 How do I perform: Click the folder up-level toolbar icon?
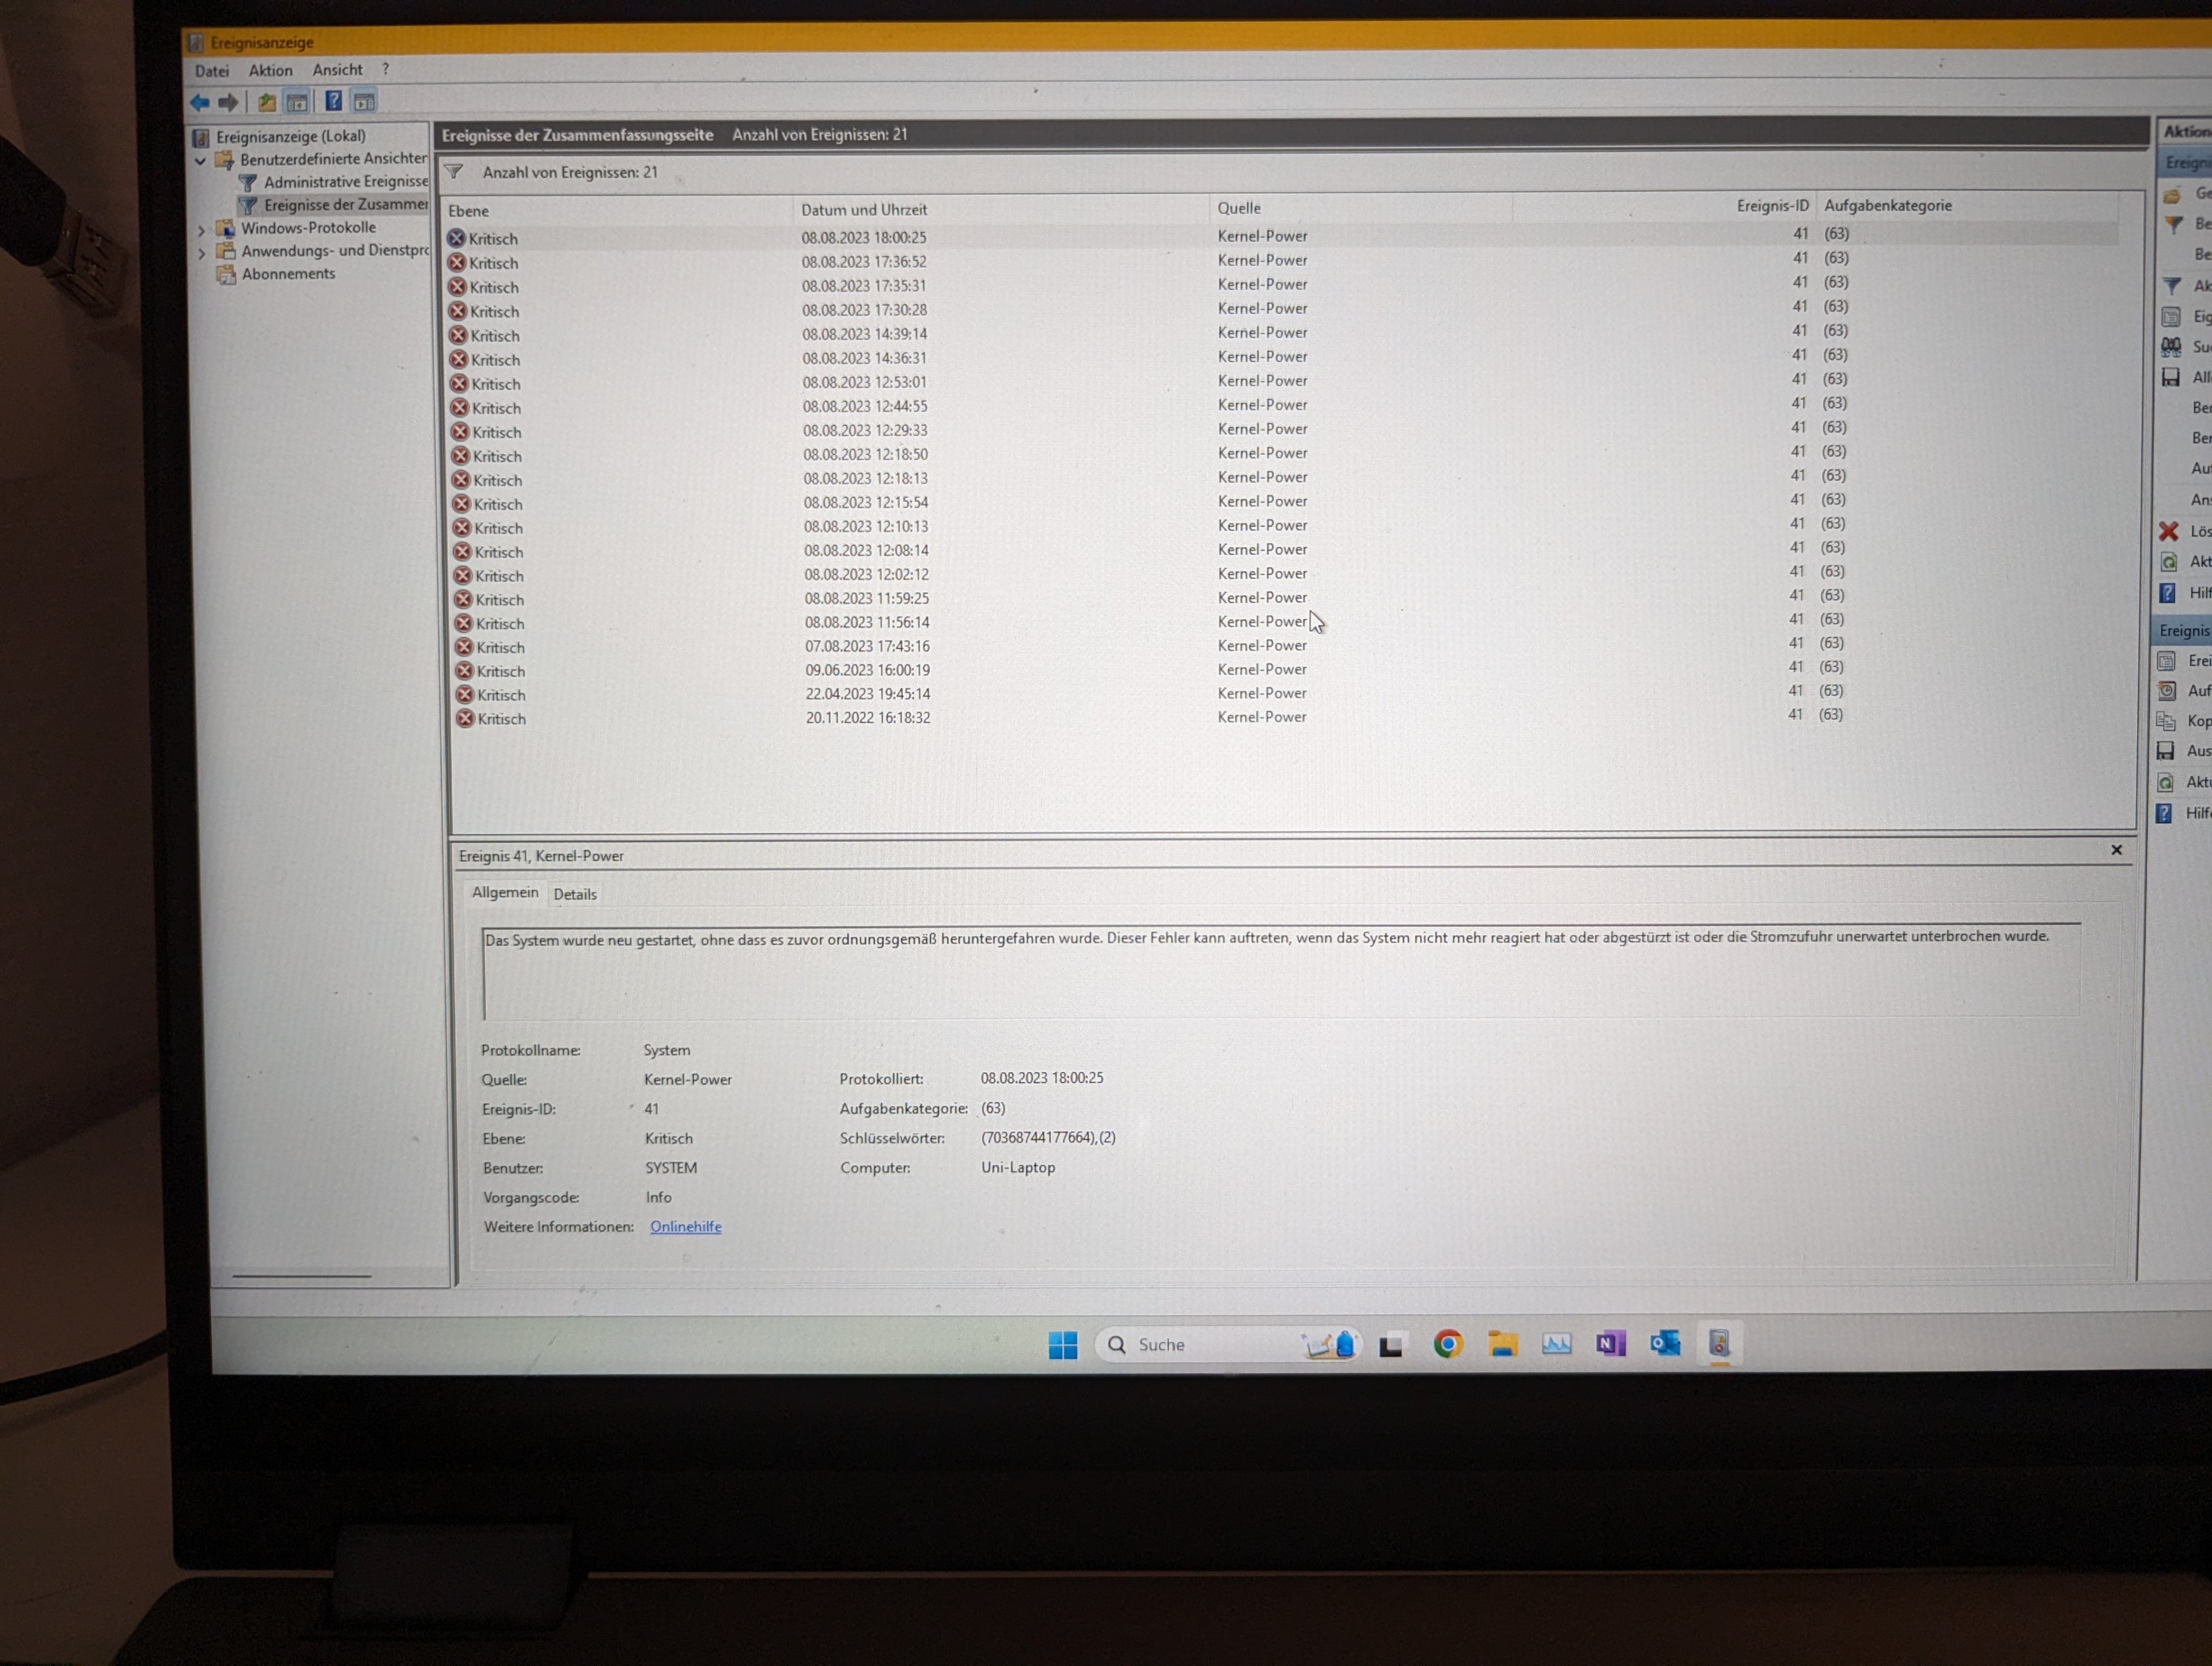tap(267, 102)
